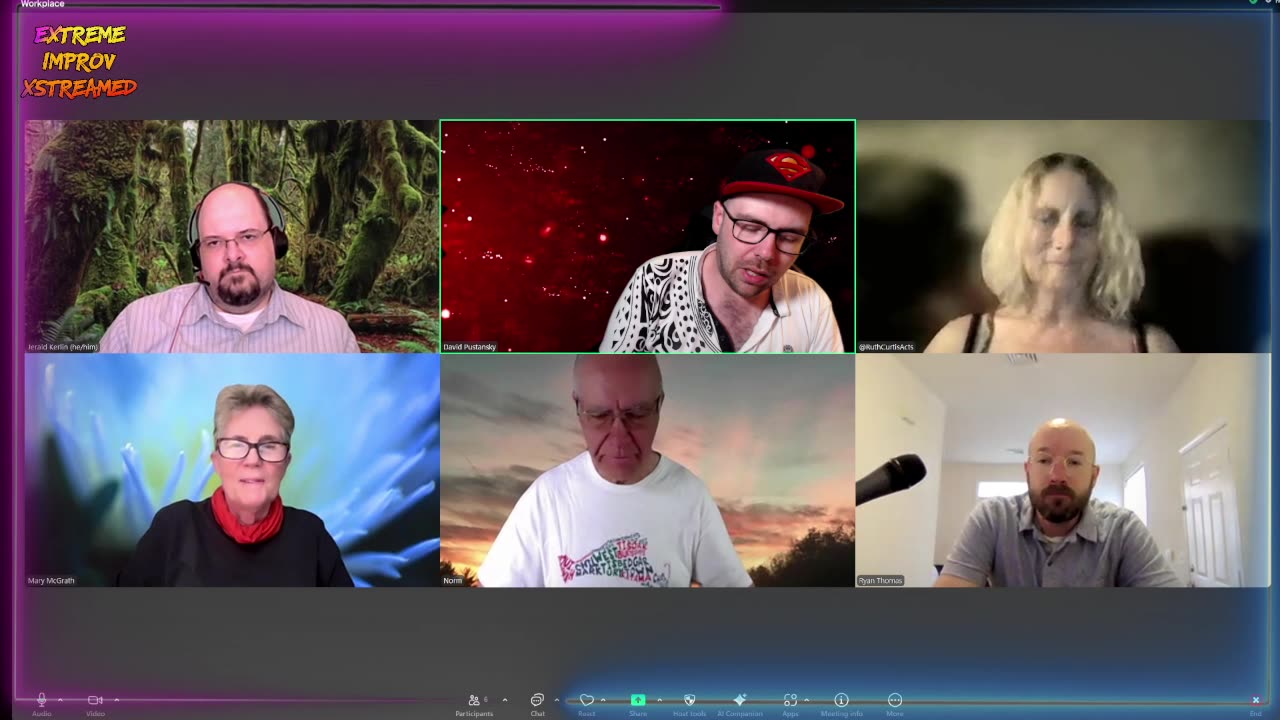Select Norm's video tile
This screenshot has height=720, width=1280.
[x=648, y=470]
